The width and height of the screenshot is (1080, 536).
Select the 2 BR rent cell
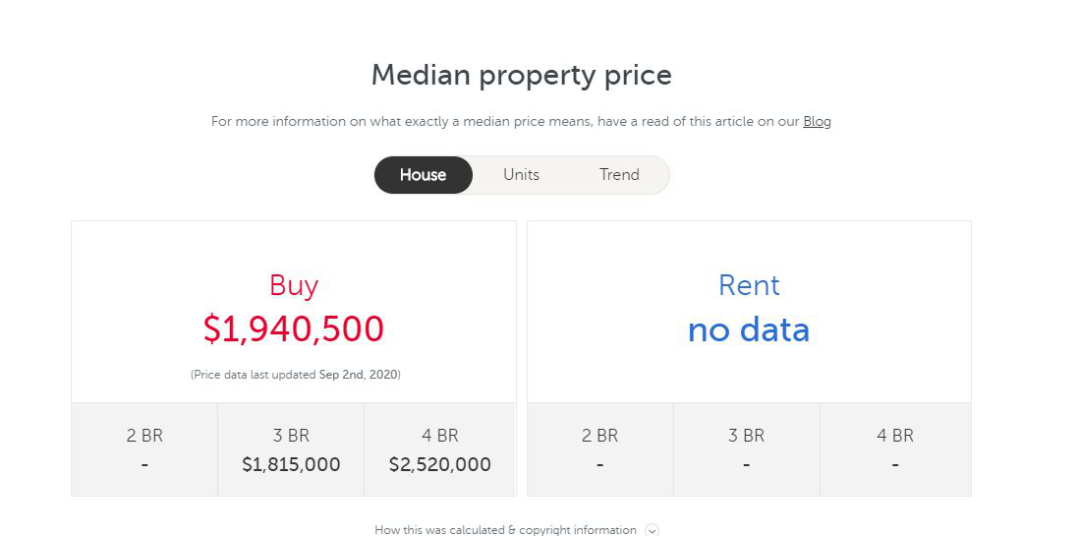point(600,449)
